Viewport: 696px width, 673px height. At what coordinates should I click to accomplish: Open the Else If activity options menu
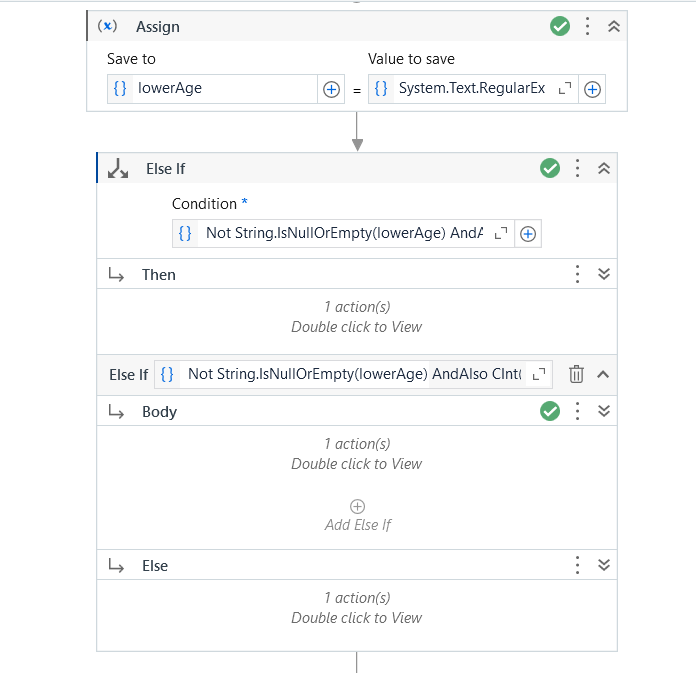click(x=577, y=169)
